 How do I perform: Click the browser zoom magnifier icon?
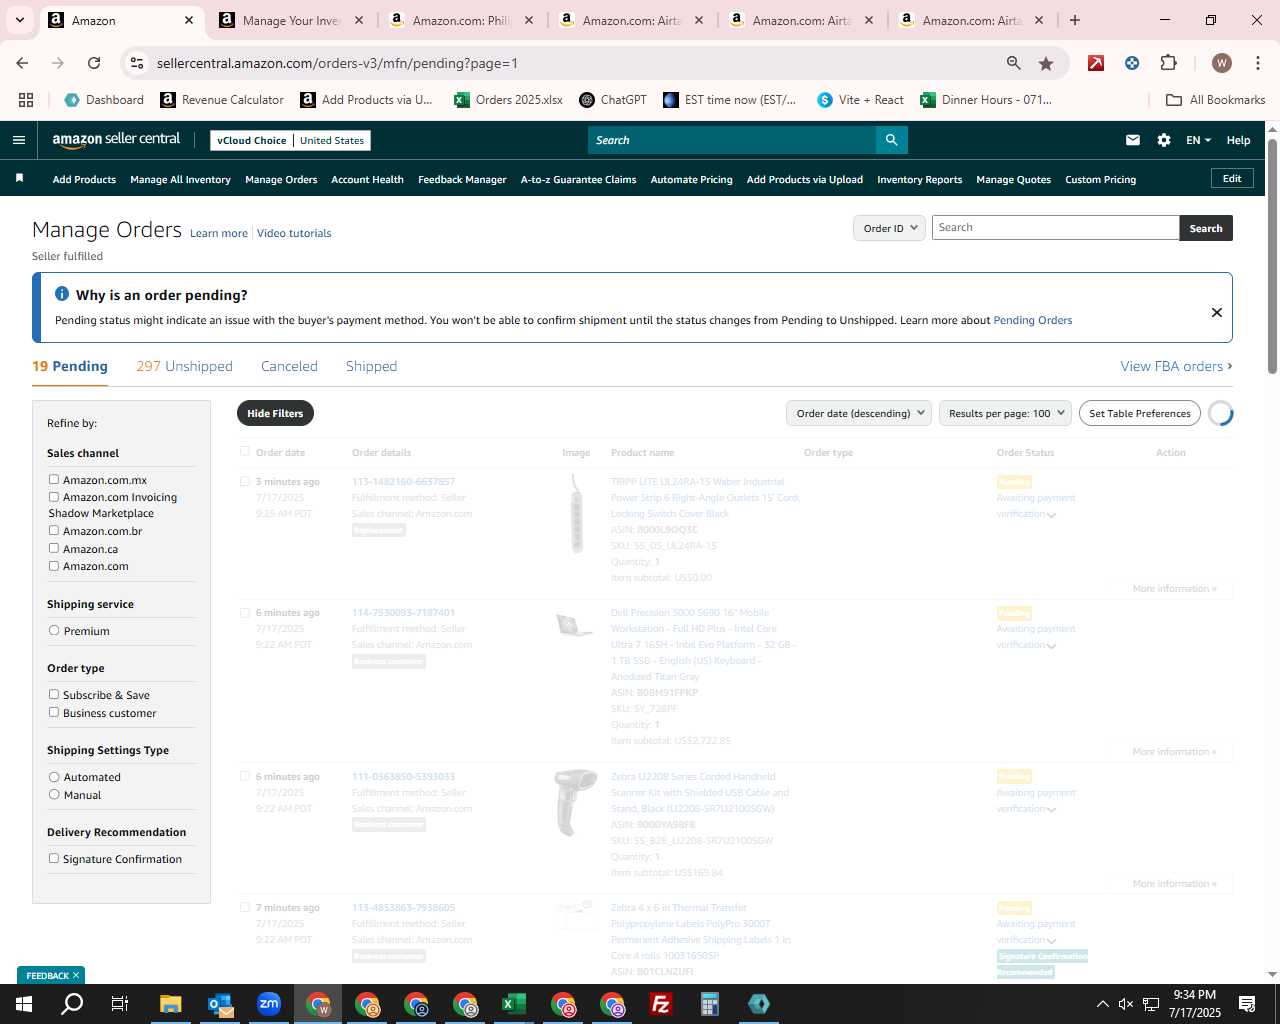click(1014, 63)
